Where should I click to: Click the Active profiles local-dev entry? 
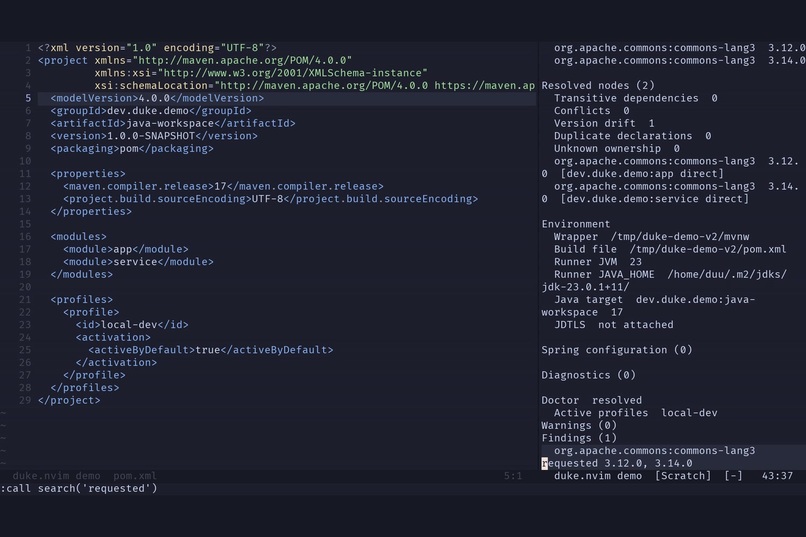[x=635, y=413]
